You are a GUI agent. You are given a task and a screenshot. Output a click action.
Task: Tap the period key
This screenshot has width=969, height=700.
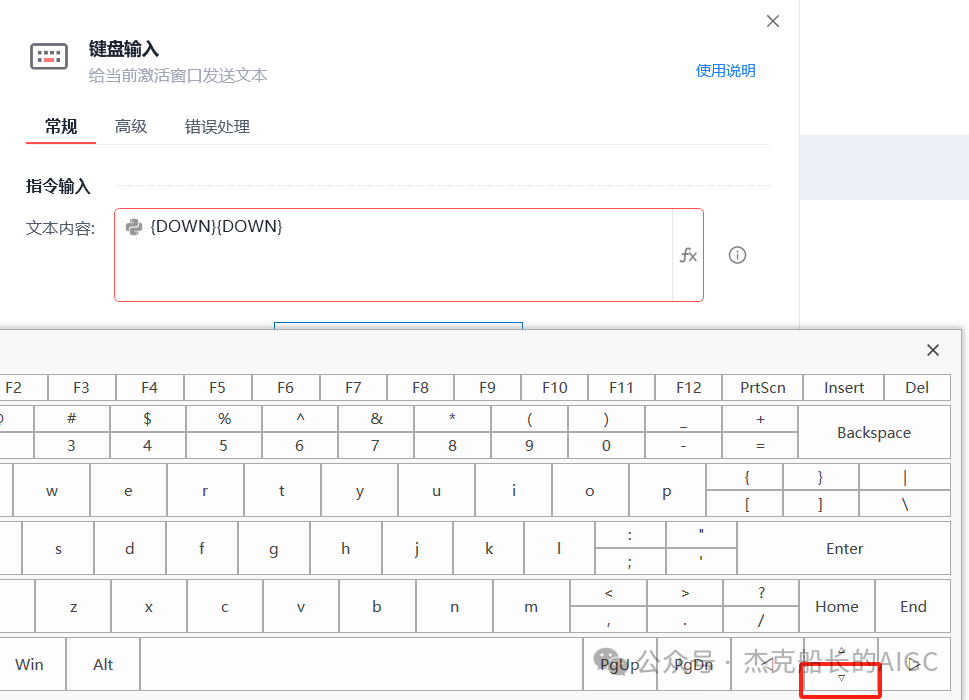click(x=685, y=620)
